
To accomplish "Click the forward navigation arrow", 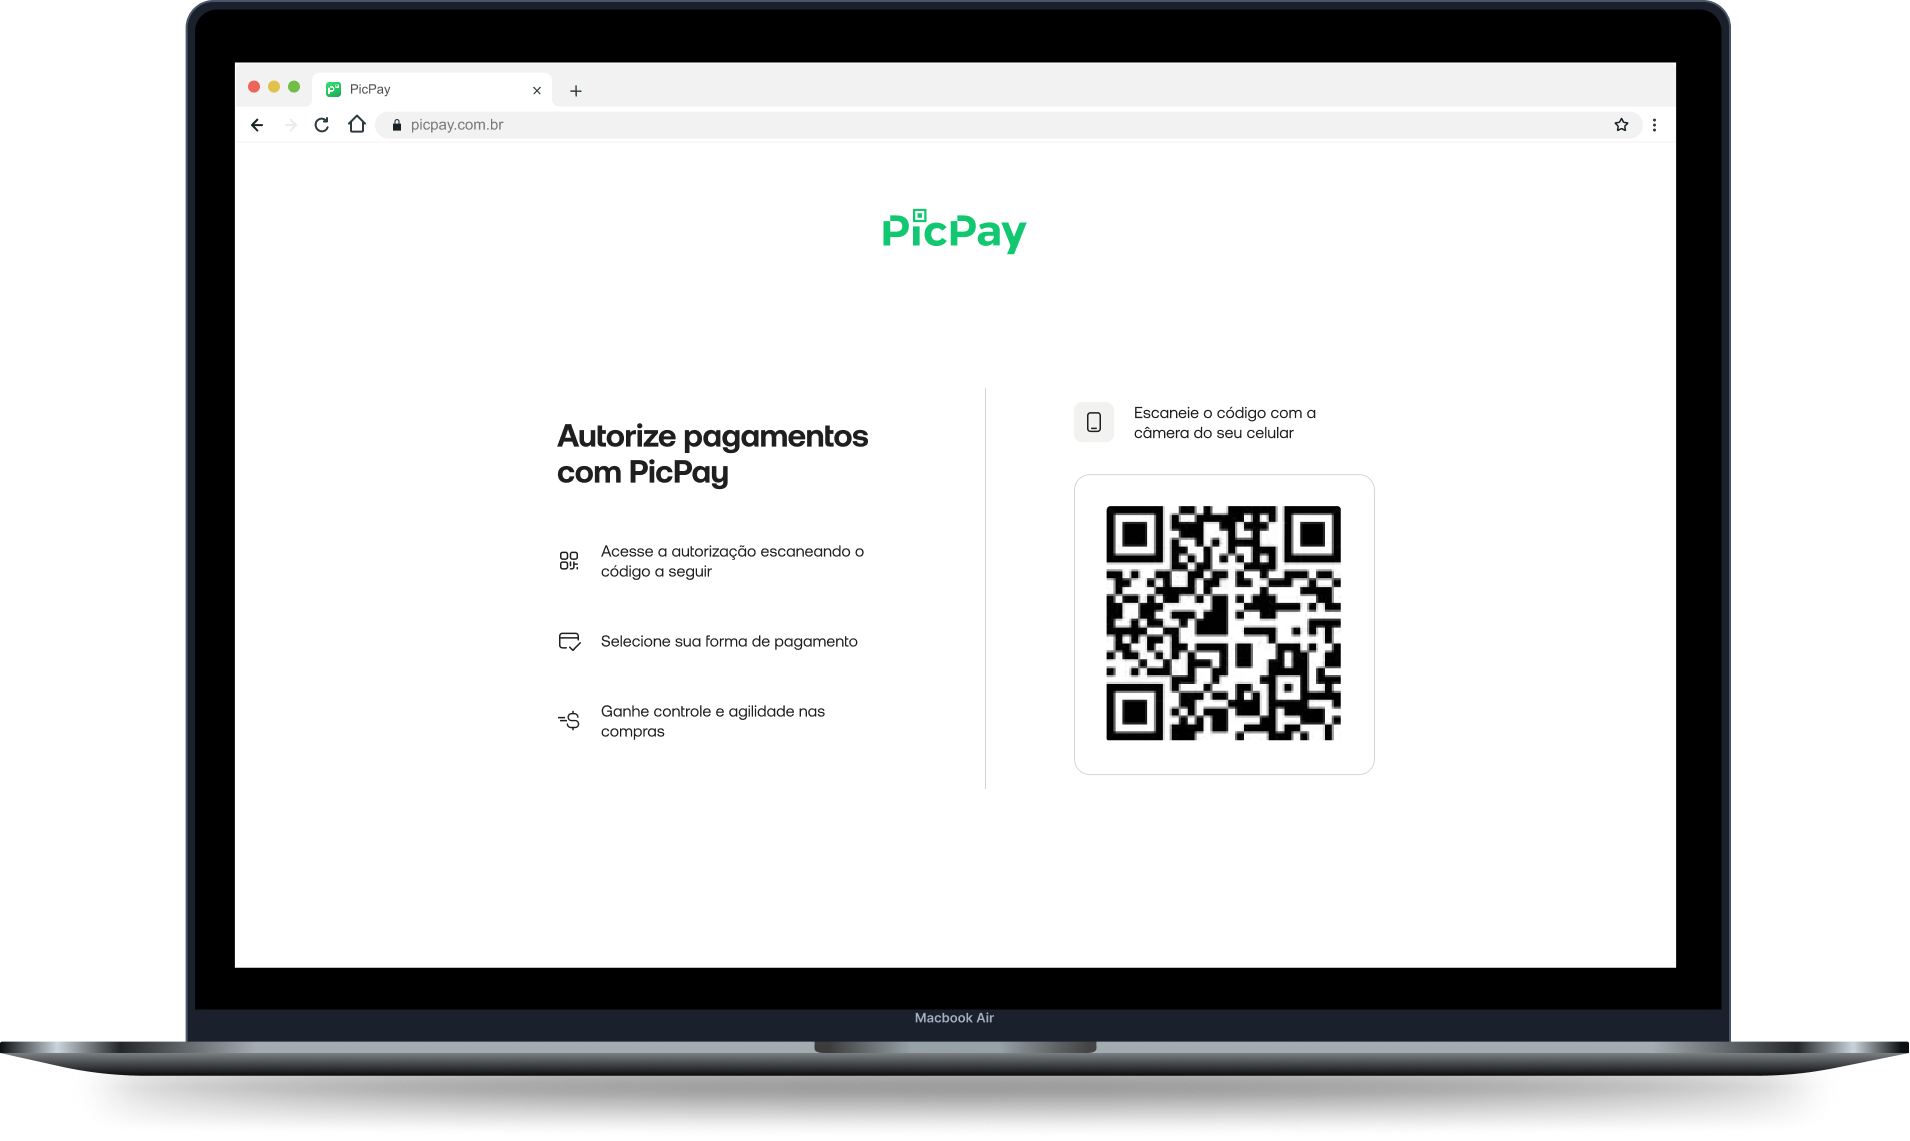I will point(290,124).
